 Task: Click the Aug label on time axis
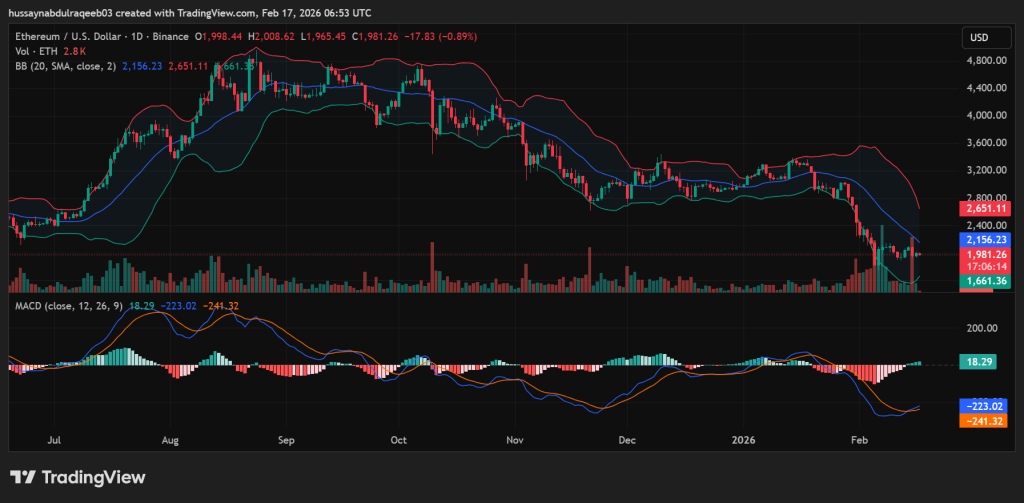point(170,439)
